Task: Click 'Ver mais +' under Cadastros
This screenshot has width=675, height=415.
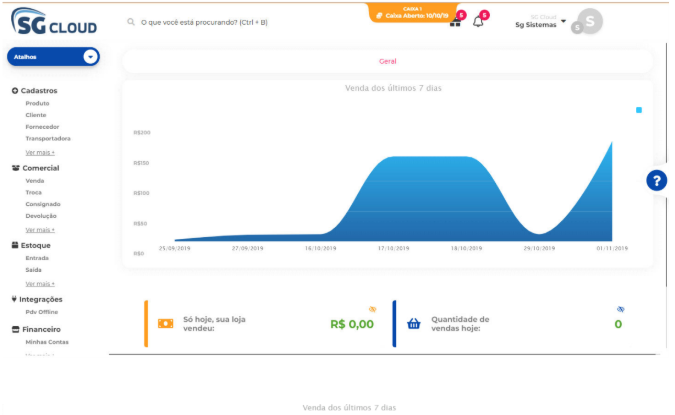Action: pos(40,152)
